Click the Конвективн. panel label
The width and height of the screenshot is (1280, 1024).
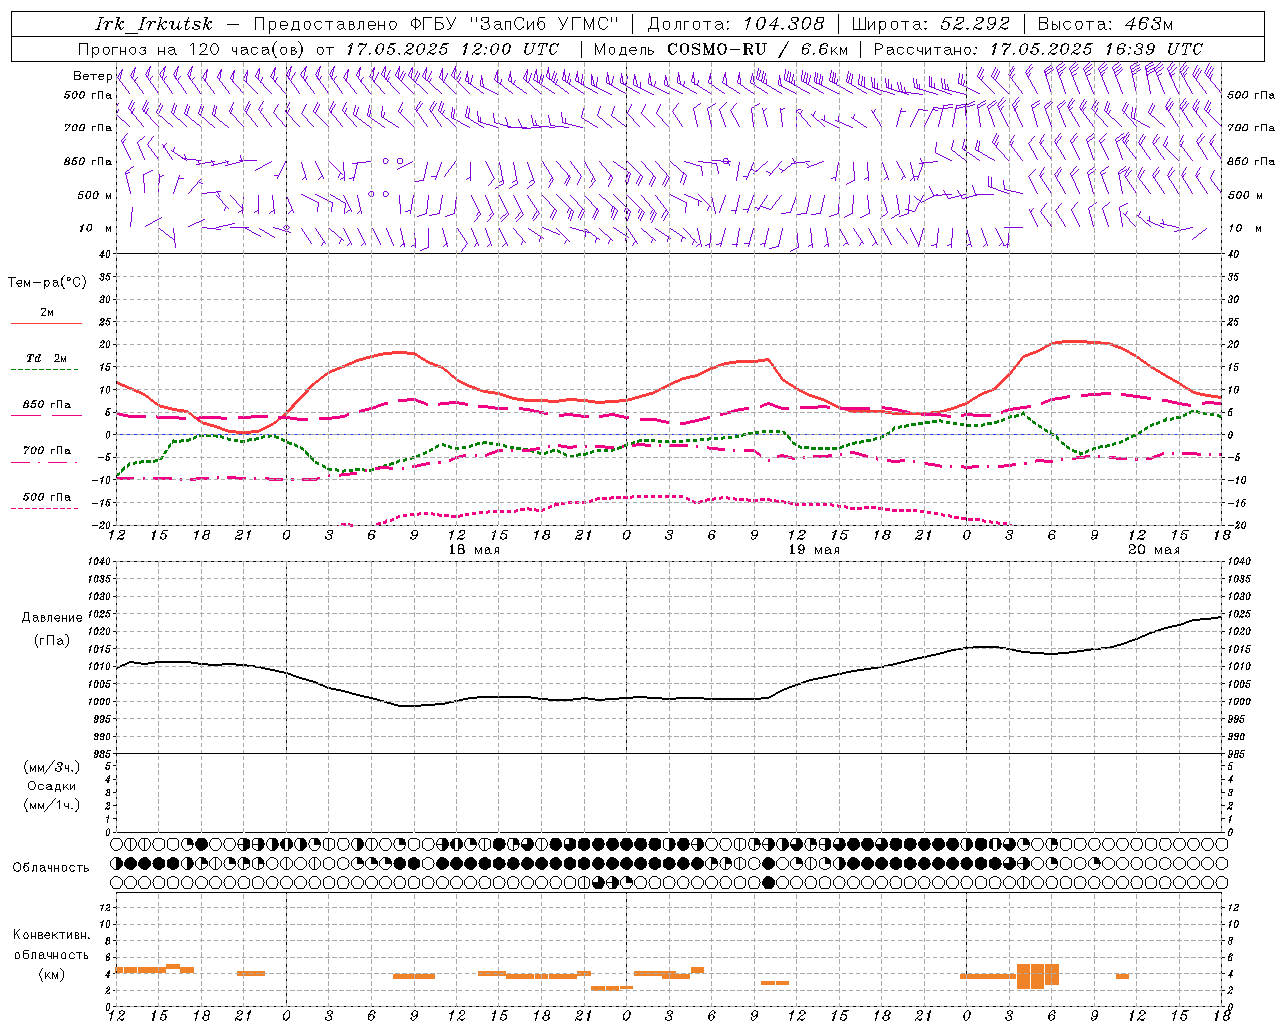51,935
